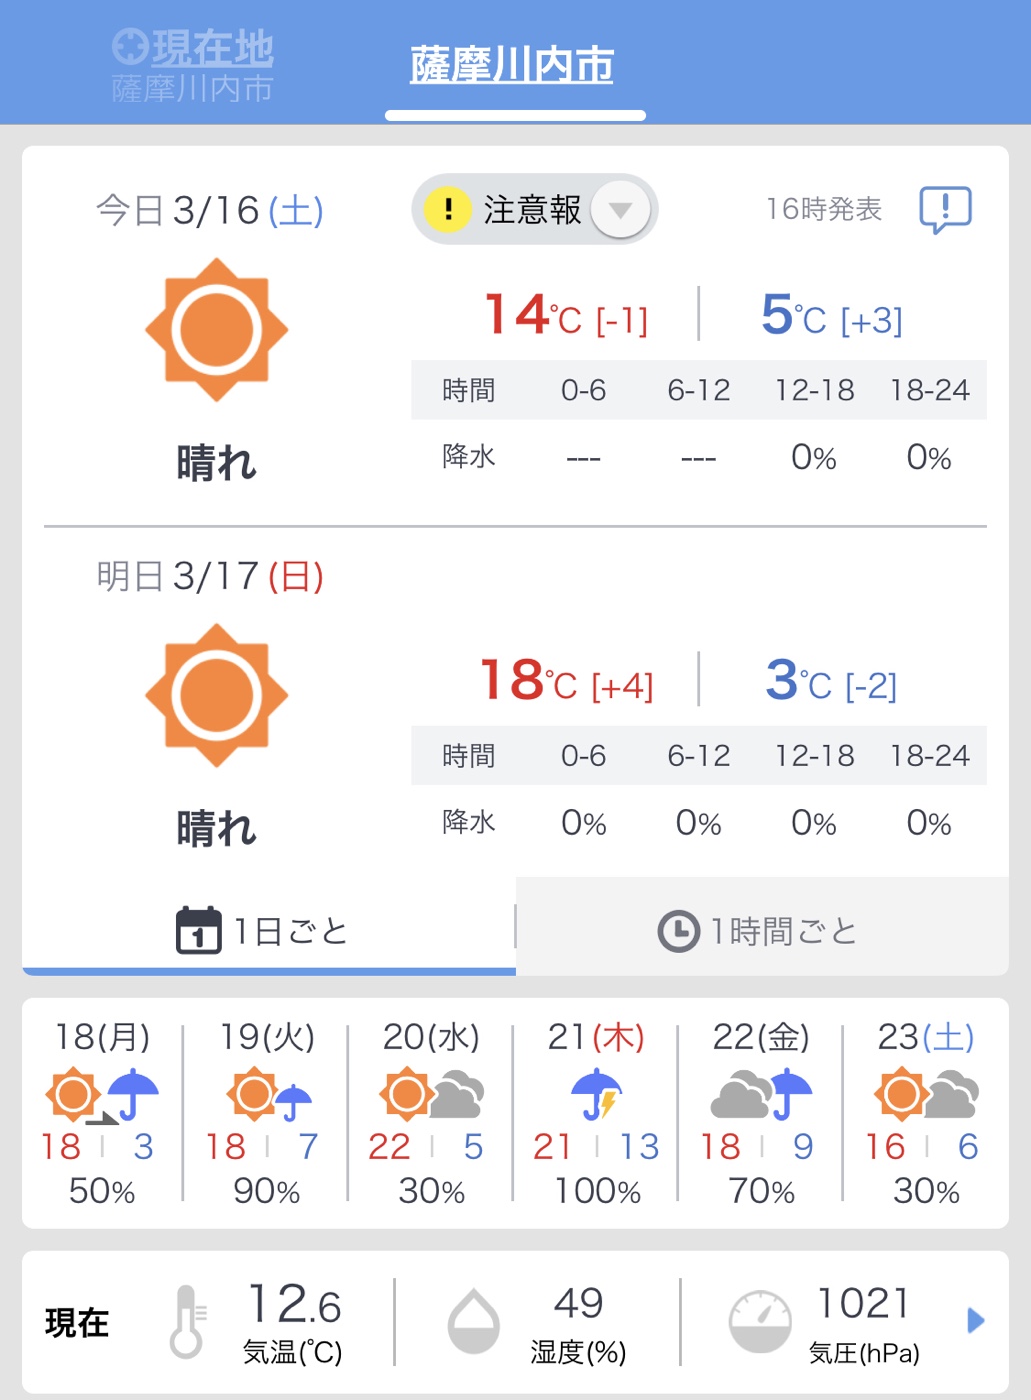This screenshot has height=1400, width=1031.
Task: Tap the yellow warning exclamation icon
Action: [x=447, y=210]
